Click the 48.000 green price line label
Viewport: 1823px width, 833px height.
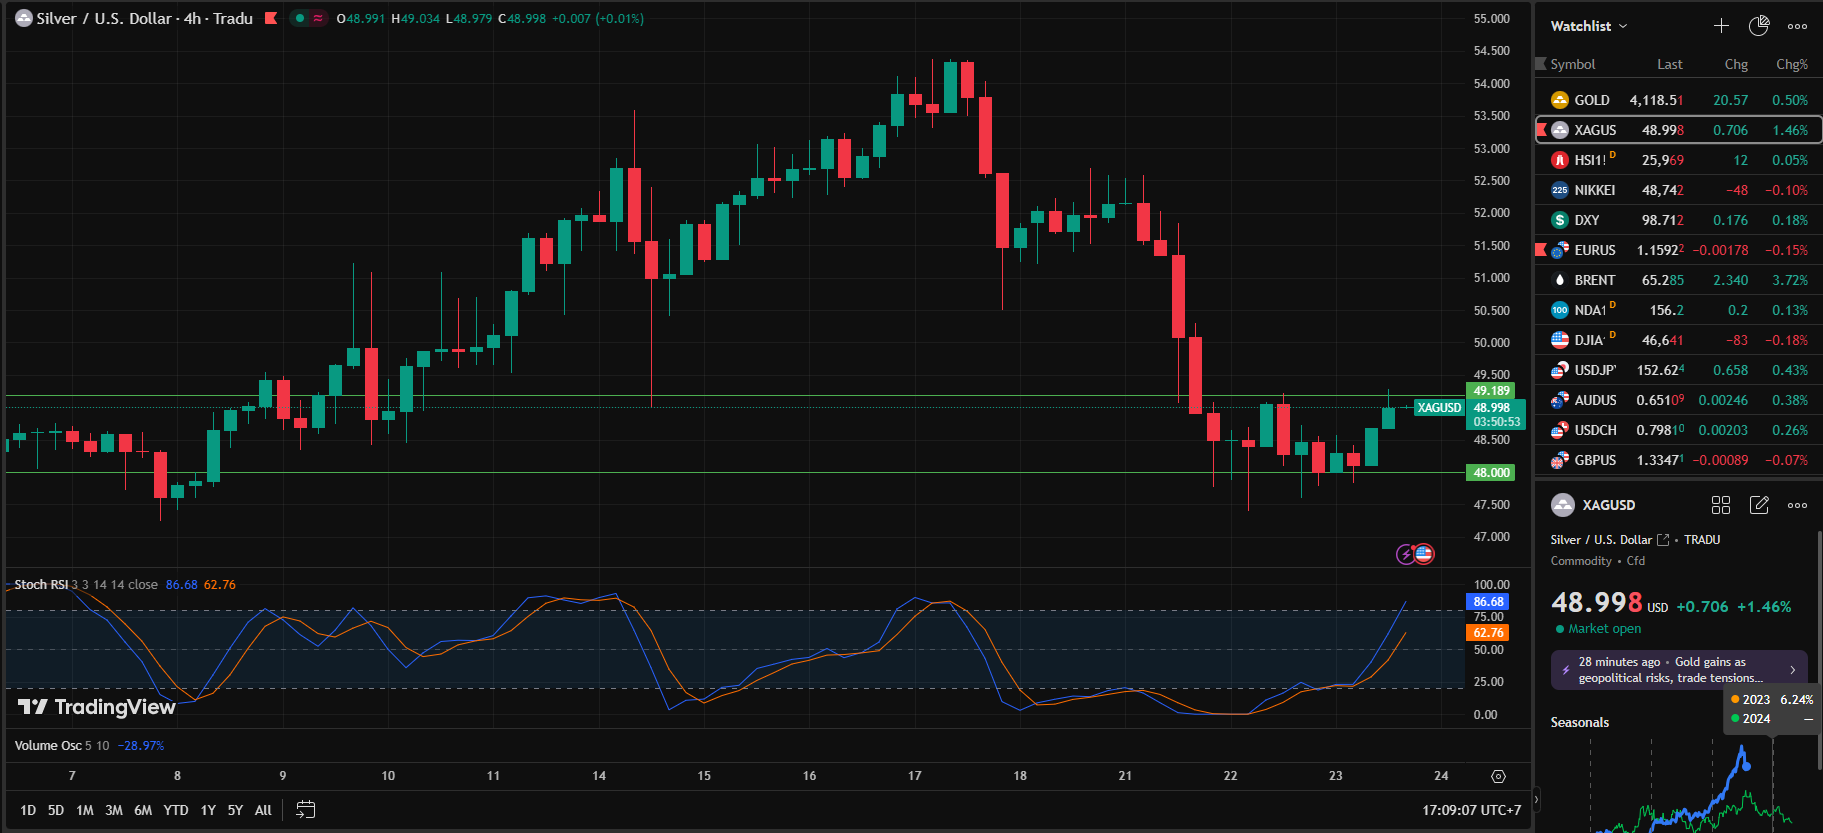[x=1490, y=473]
